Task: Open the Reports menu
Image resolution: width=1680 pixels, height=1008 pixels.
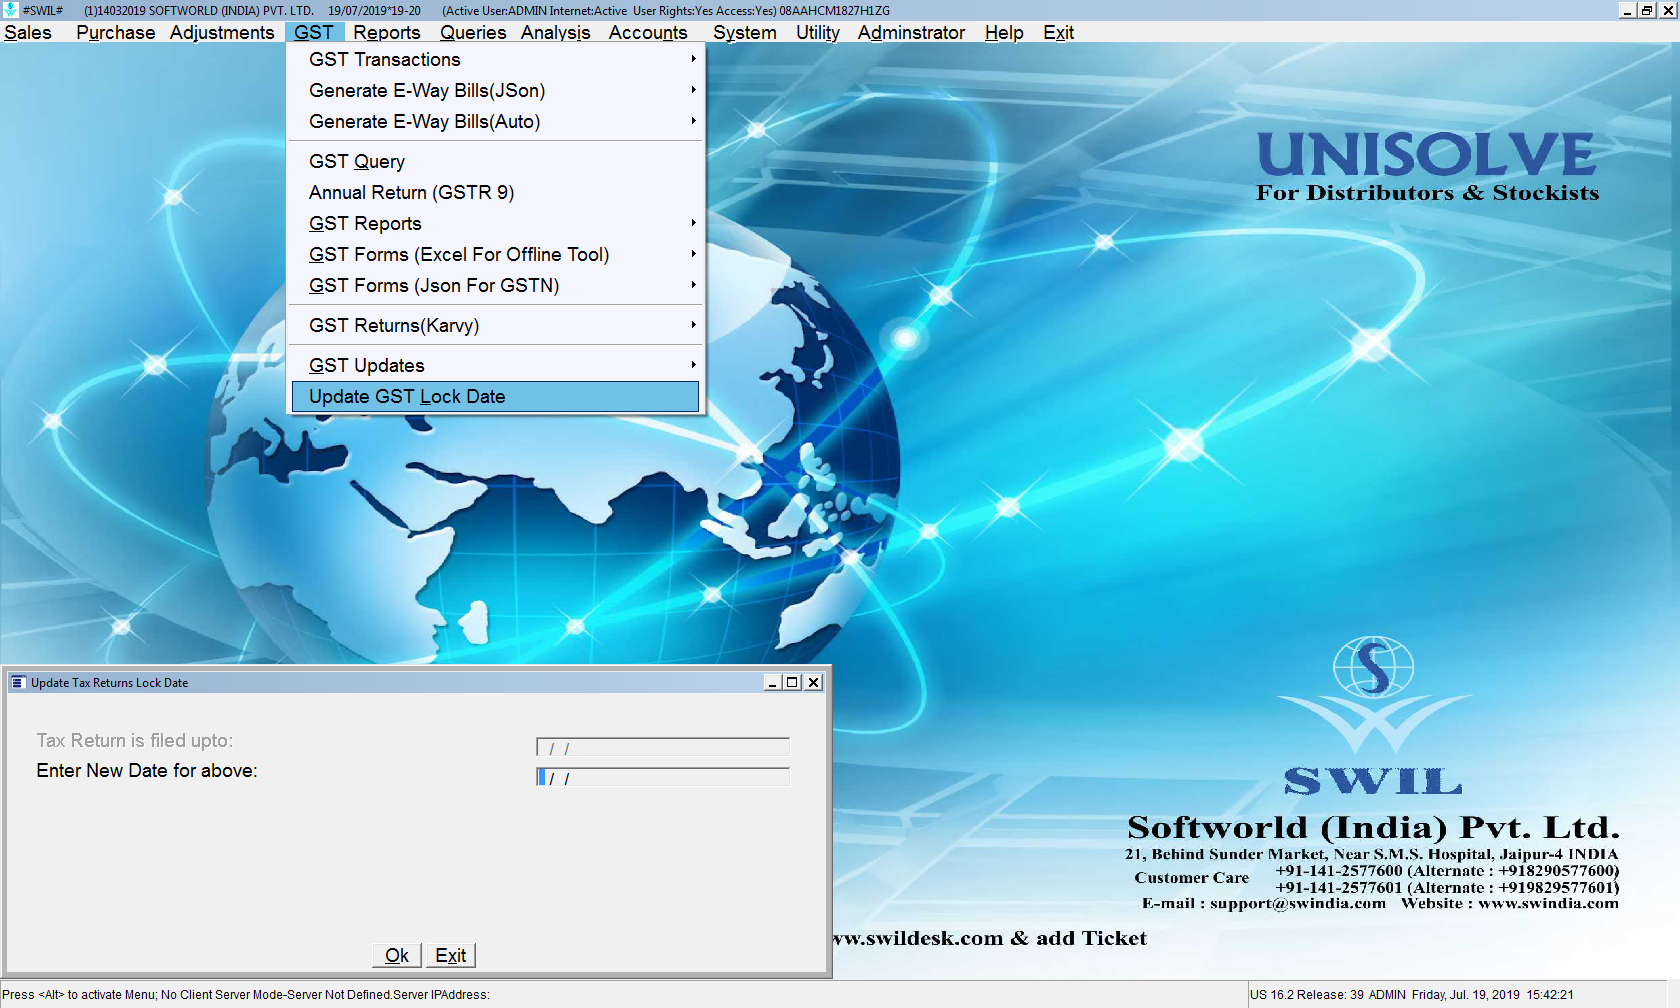Action: 387,32
